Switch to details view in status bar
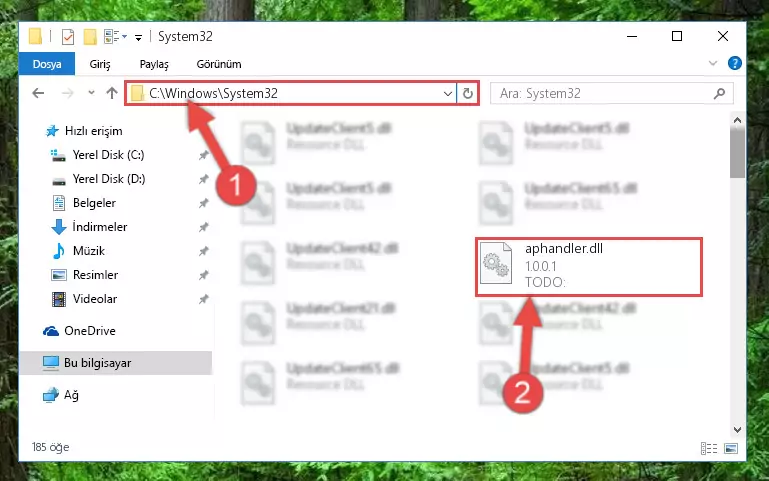Screen dimensions: 769x481 click(709, 448)
